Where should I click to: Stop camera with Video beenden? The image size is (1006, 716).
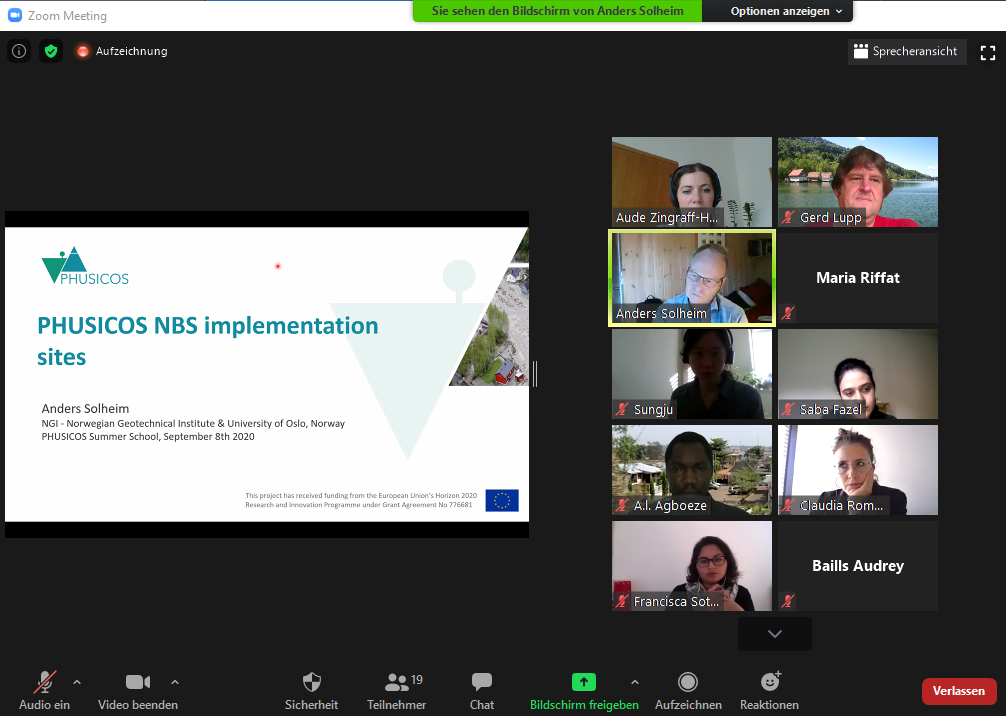[137, 690]
